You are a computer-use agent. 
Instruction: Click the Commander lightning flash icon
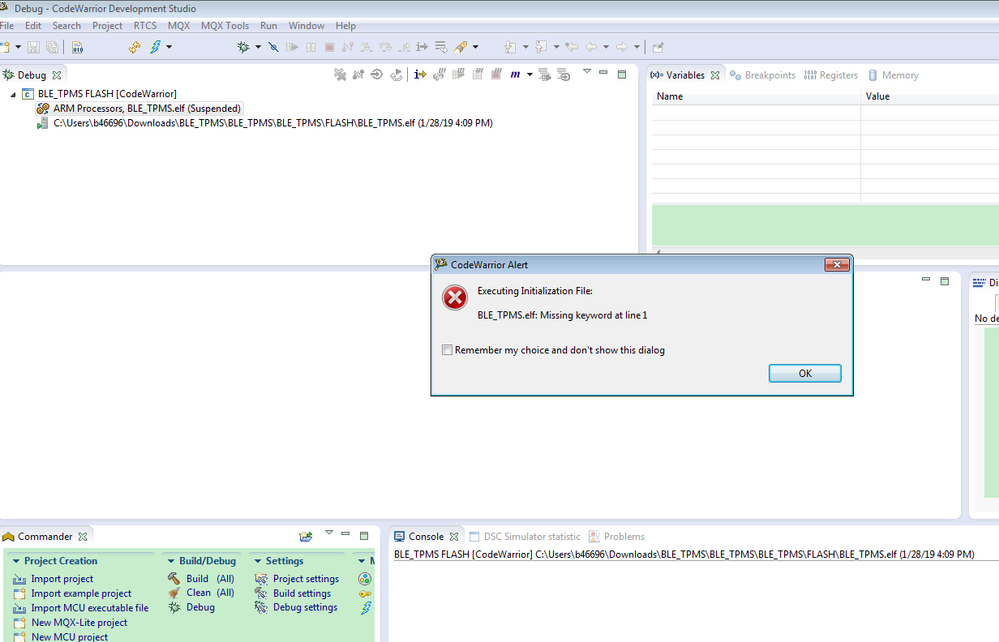pyautogui.click(x=366, y=608)
